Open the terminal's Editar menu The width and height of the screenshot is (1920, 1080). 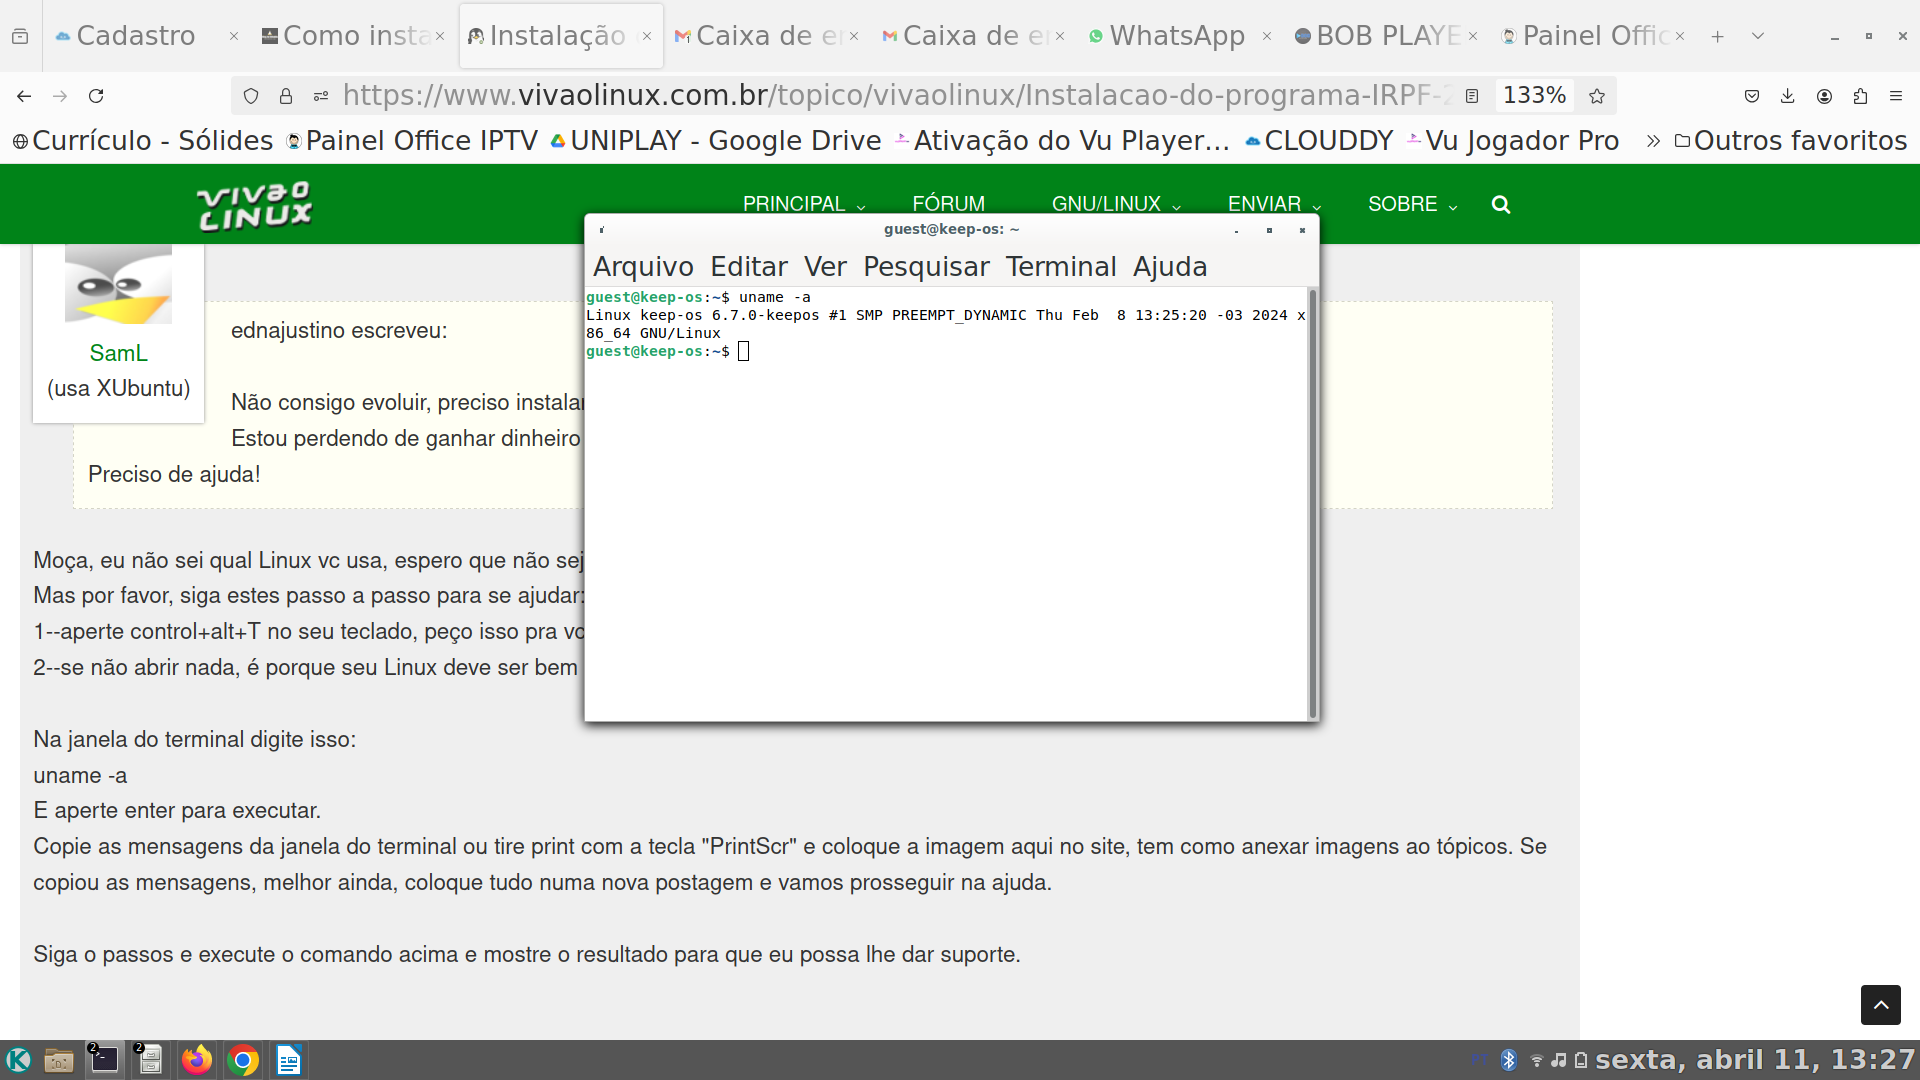[748, 267]
